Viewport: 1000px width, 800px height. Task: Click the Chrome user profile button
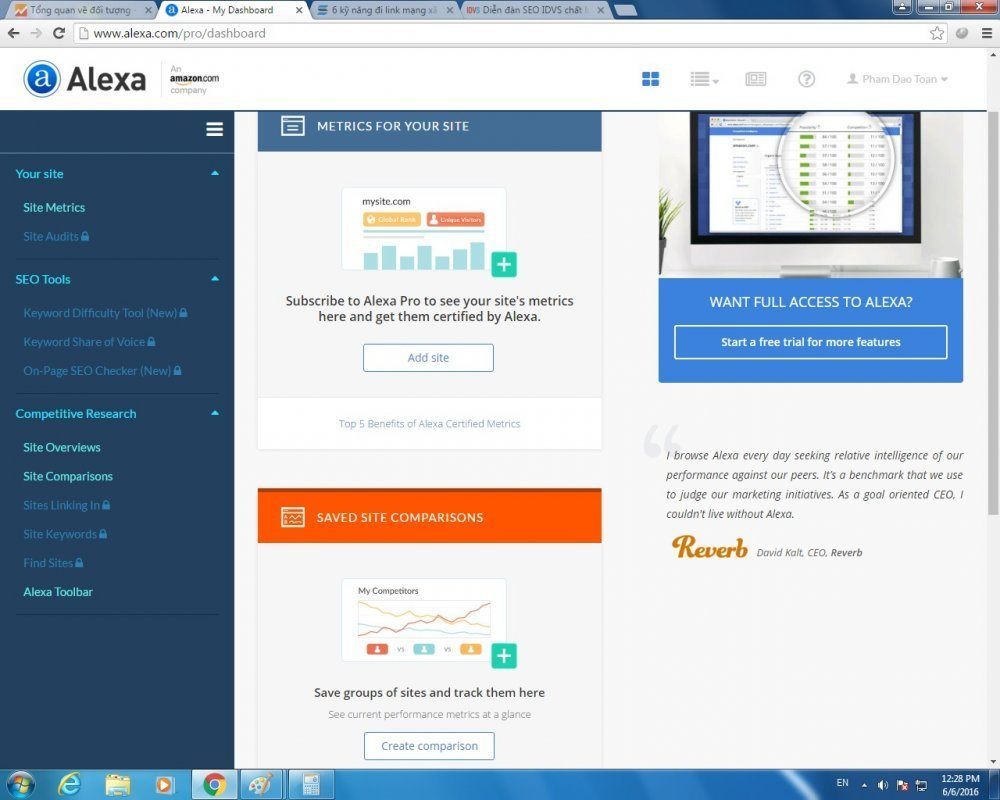click(x=902, y=7)
